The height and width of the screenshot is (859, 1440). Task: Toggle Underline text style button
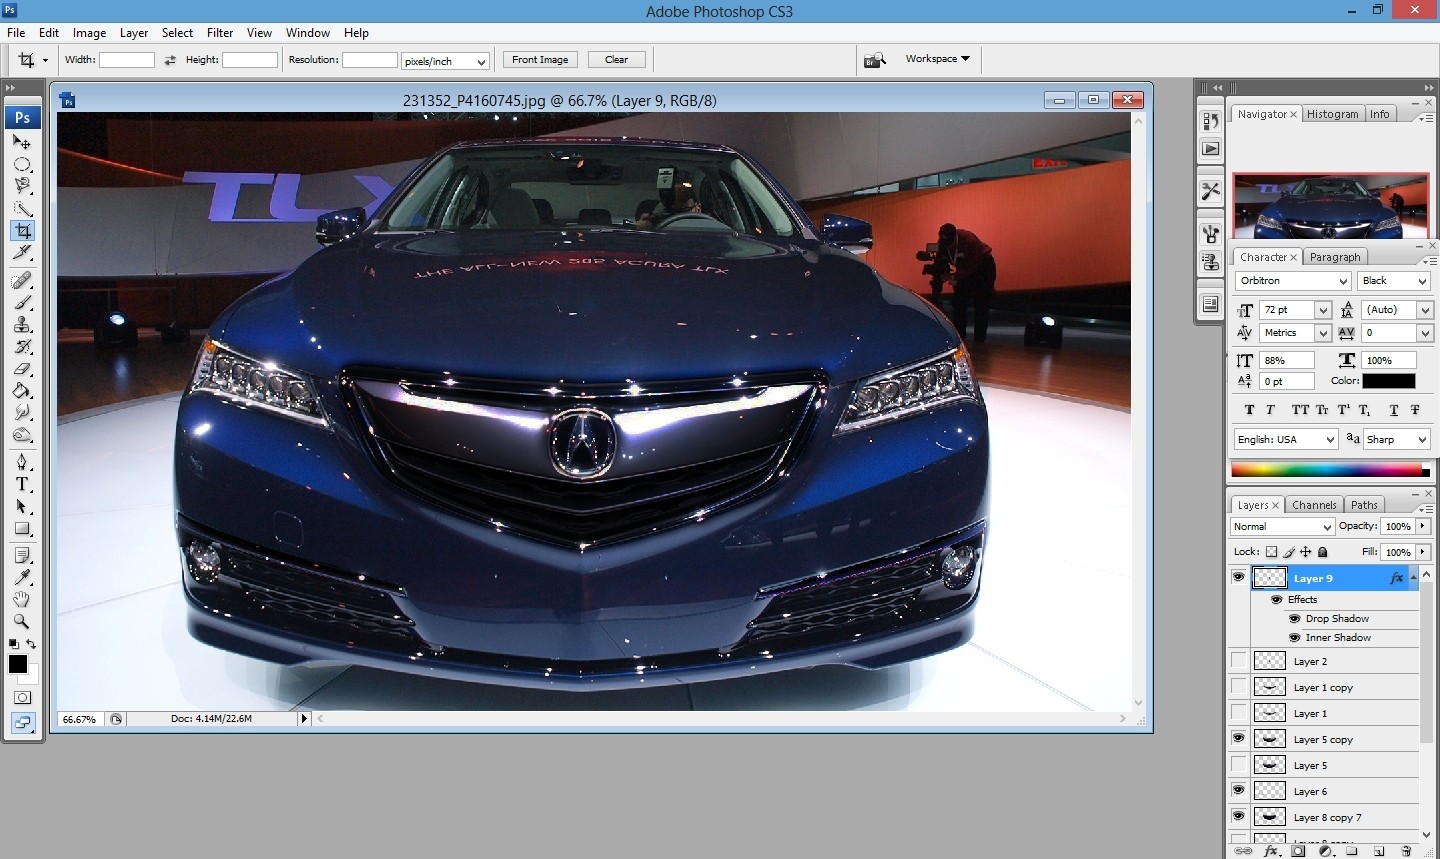1394,410
